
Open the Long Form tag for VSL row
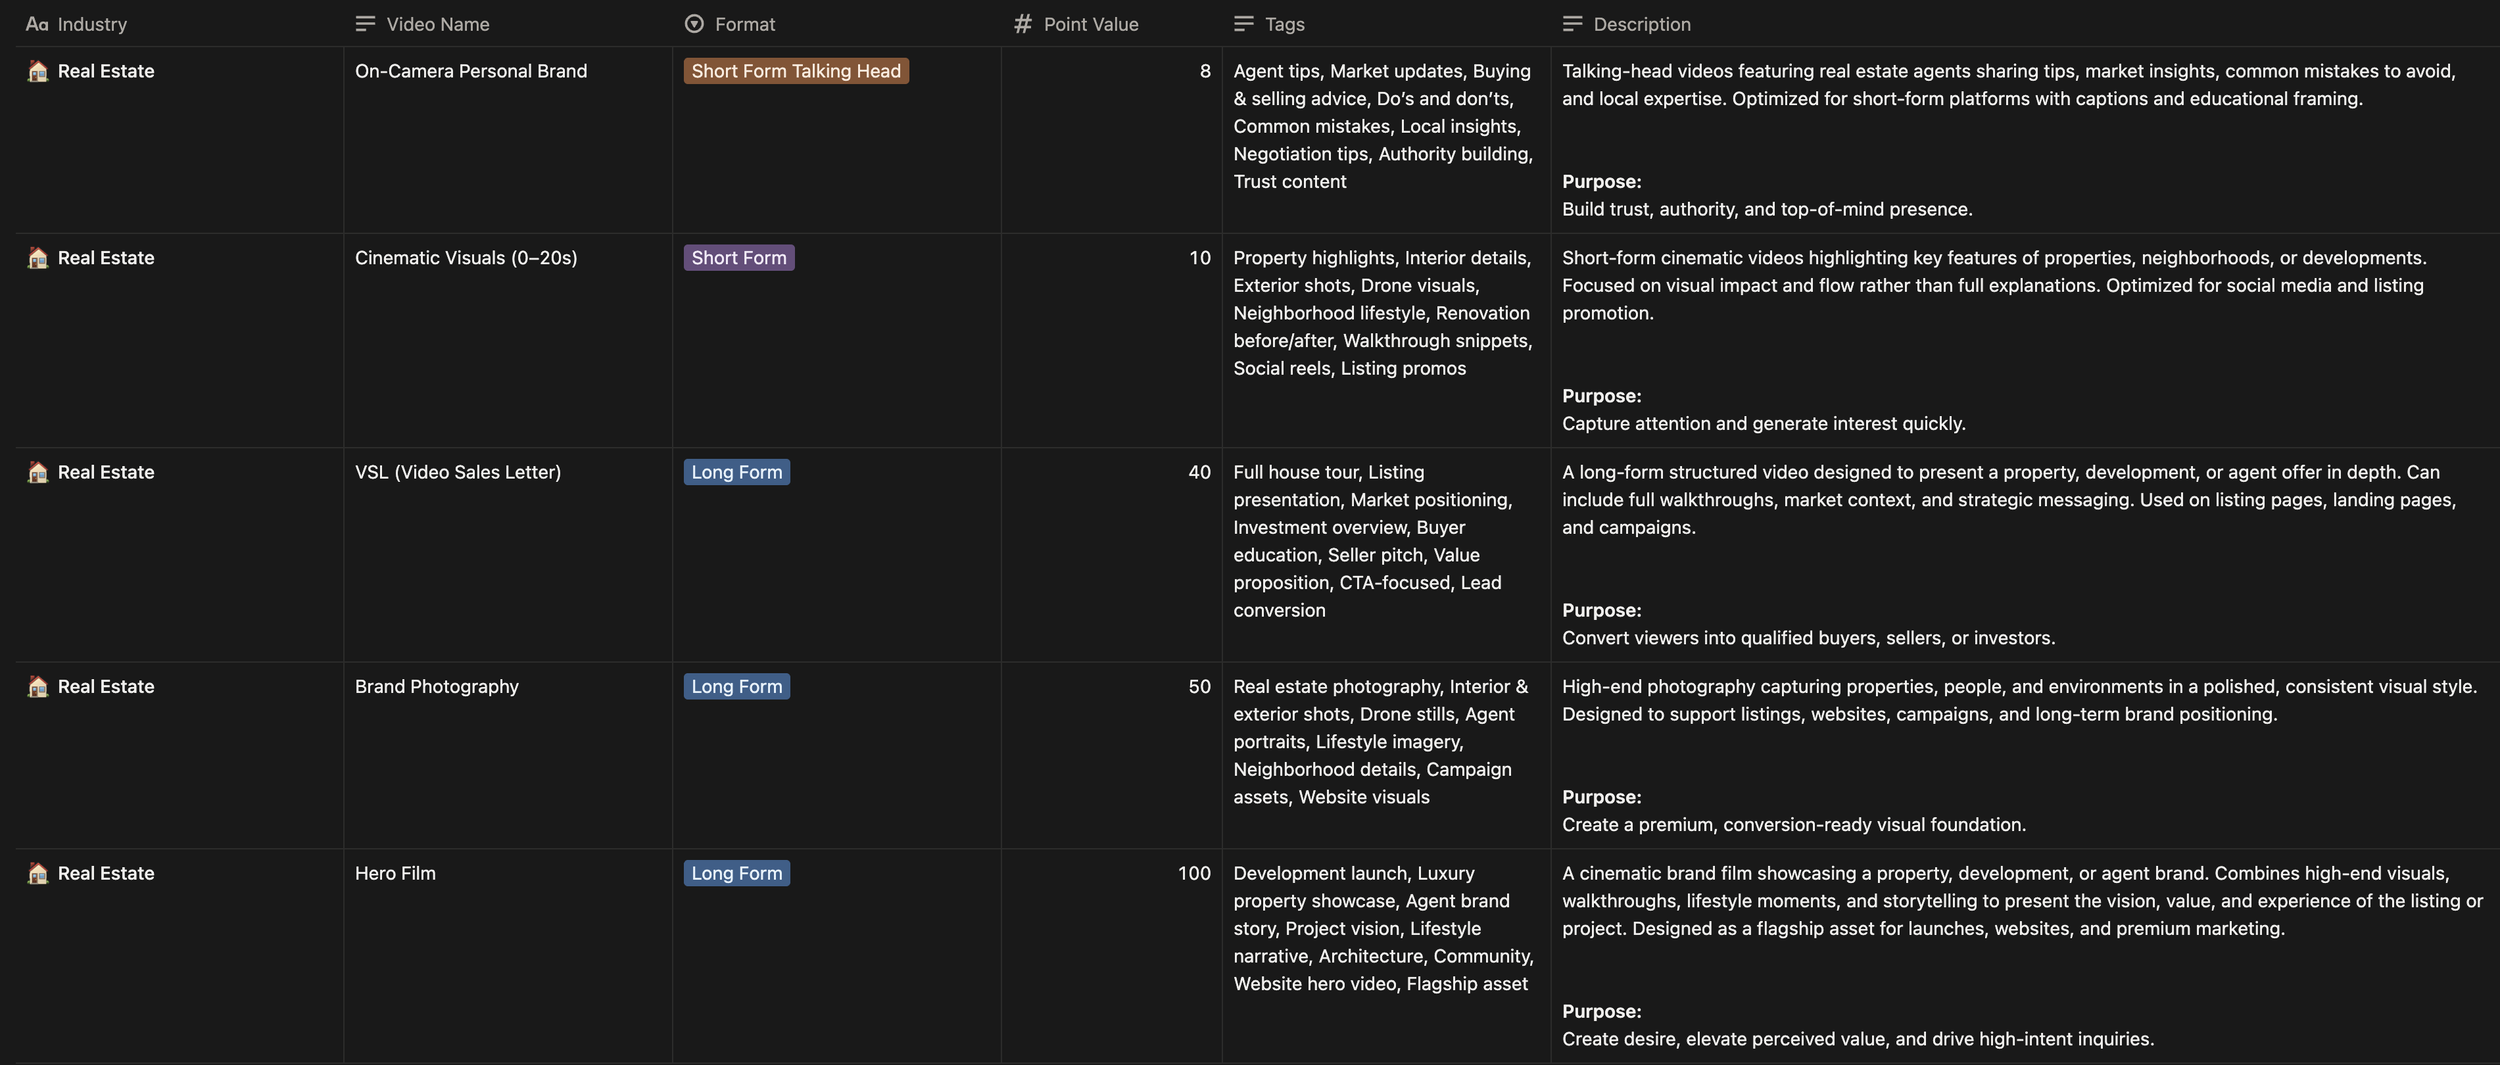tap(736, 472)
